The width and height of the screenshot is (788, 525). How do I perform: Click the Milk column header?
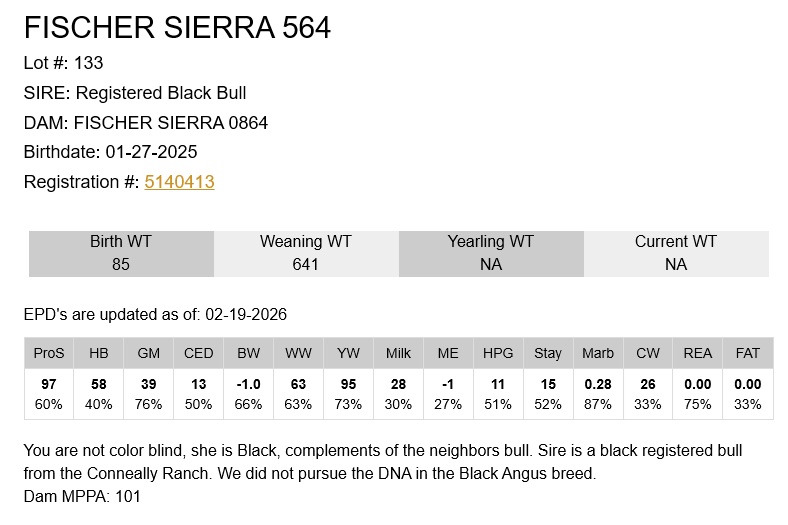(x=398, y=353)
